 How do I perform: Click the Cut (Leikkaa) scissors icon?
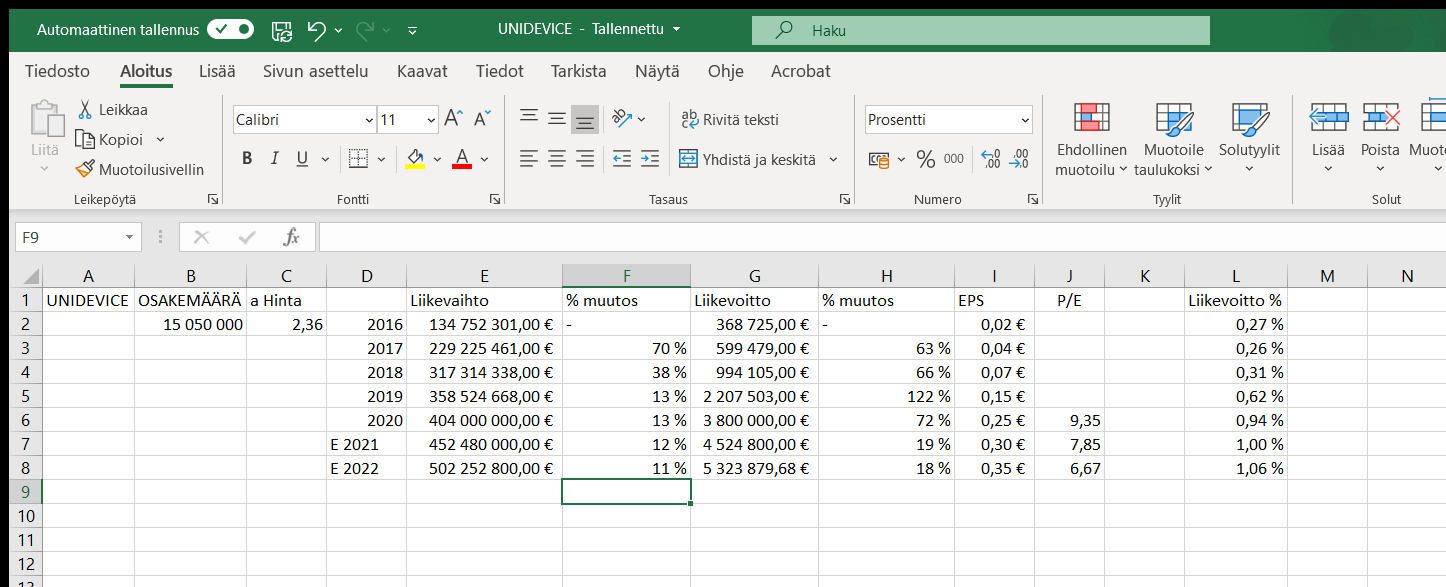point(85,109)
